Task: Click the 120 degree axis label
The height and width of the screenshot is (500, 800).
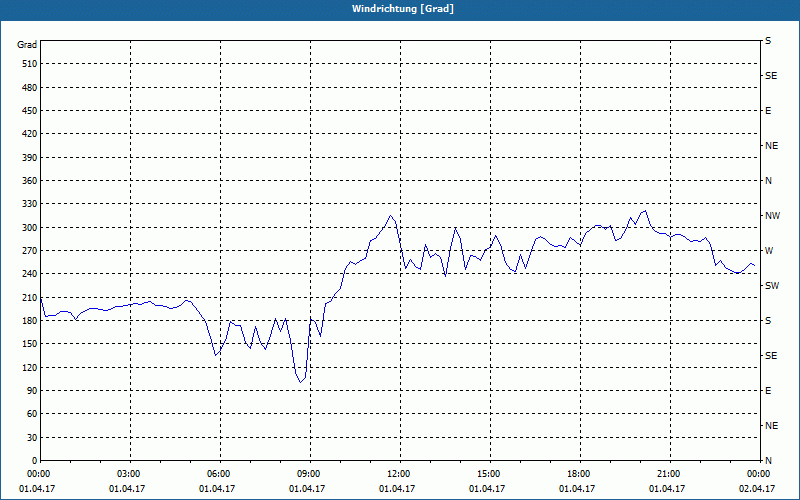Action: 30,367
